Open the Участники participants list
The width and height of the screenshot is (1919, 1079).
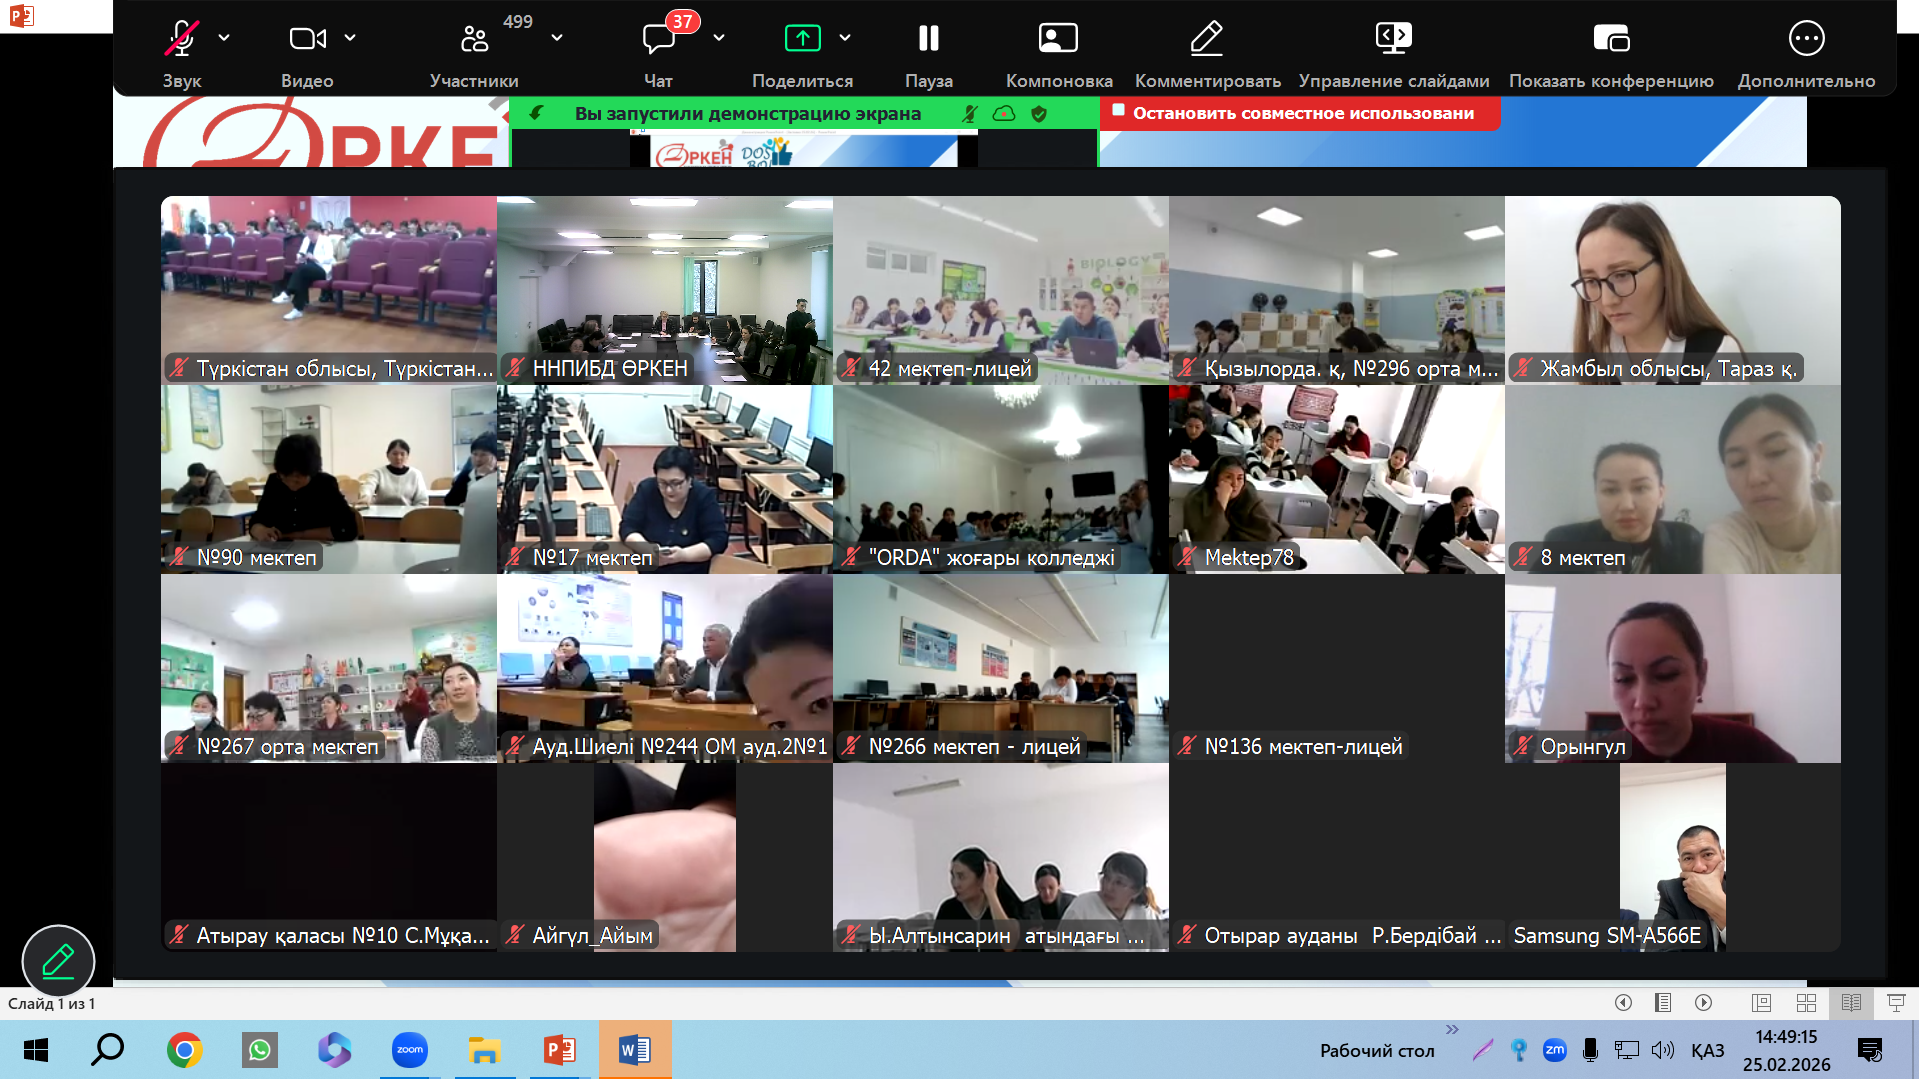click(474, 39)
